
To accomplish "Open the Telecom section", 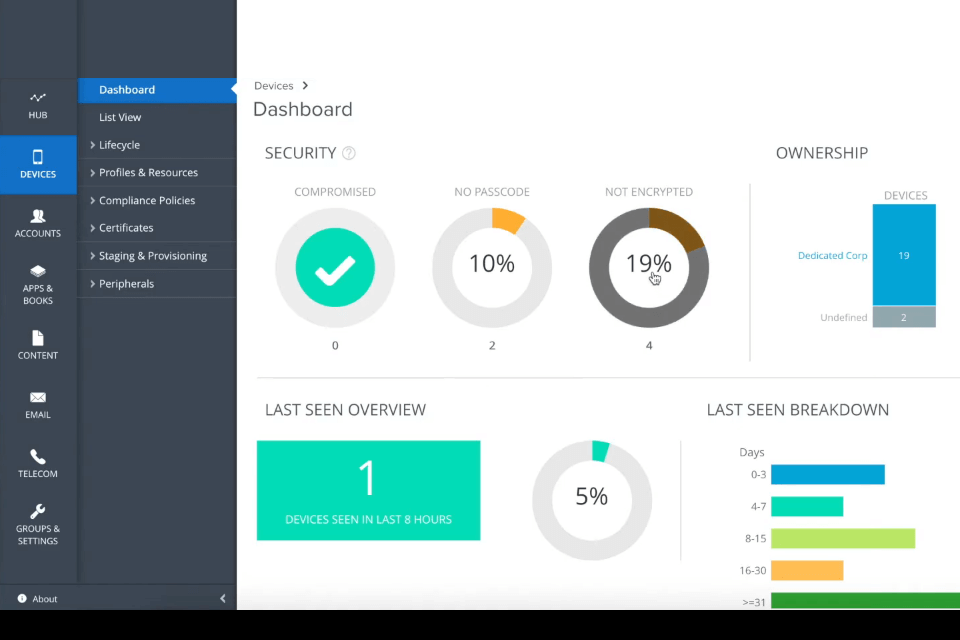I will pyautogui.click(x=38, y=463).
